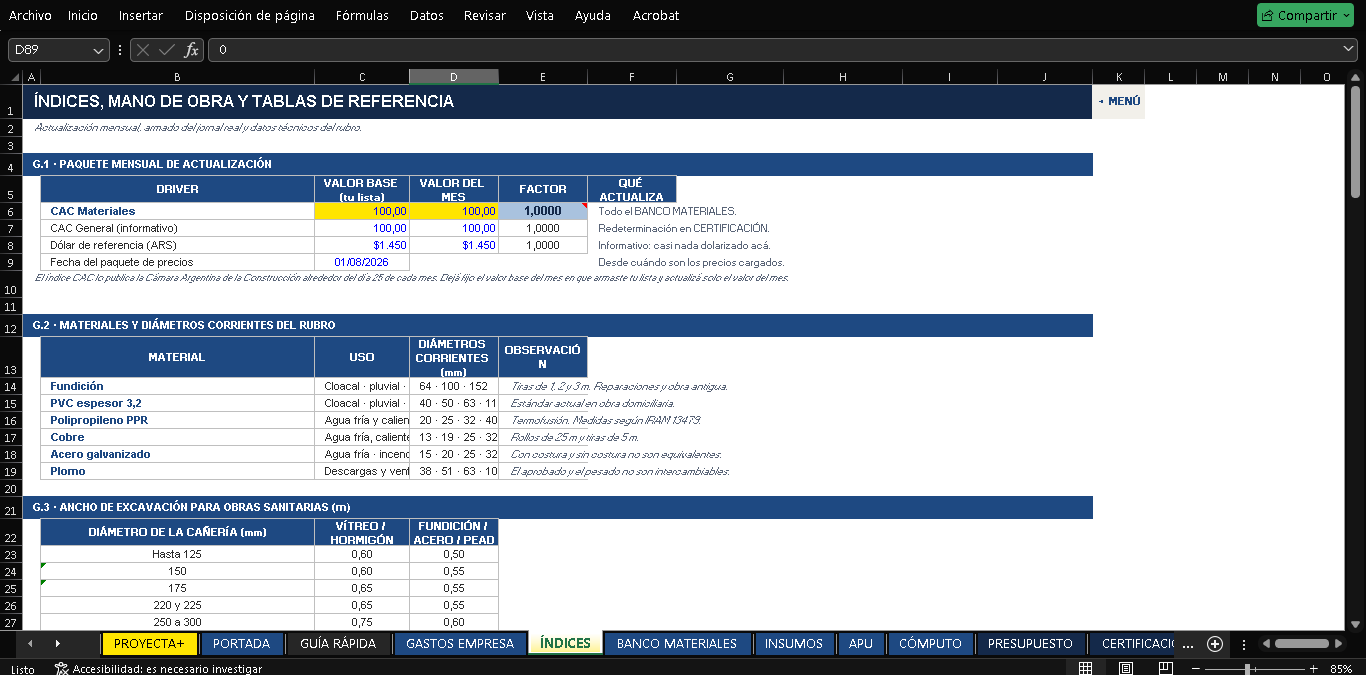Image resolution: width=1366 pixels, height=675 pixels.
Task: Open the Insertar ribbon tab
Action: [141, 15]
